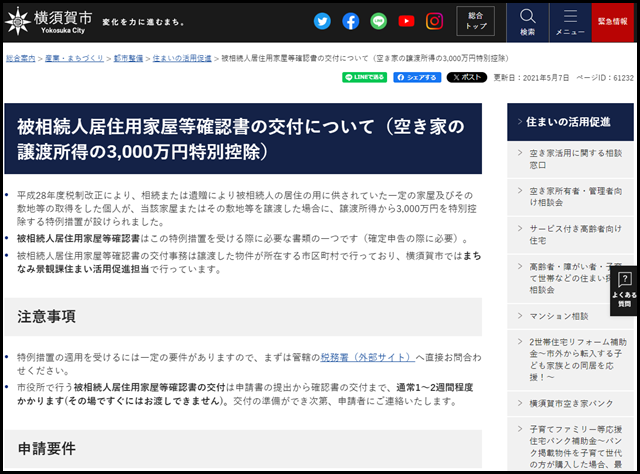Screen dimensions: 640x474
Task: Open the Yokosuka City logo home link
Action: [49, 21]
